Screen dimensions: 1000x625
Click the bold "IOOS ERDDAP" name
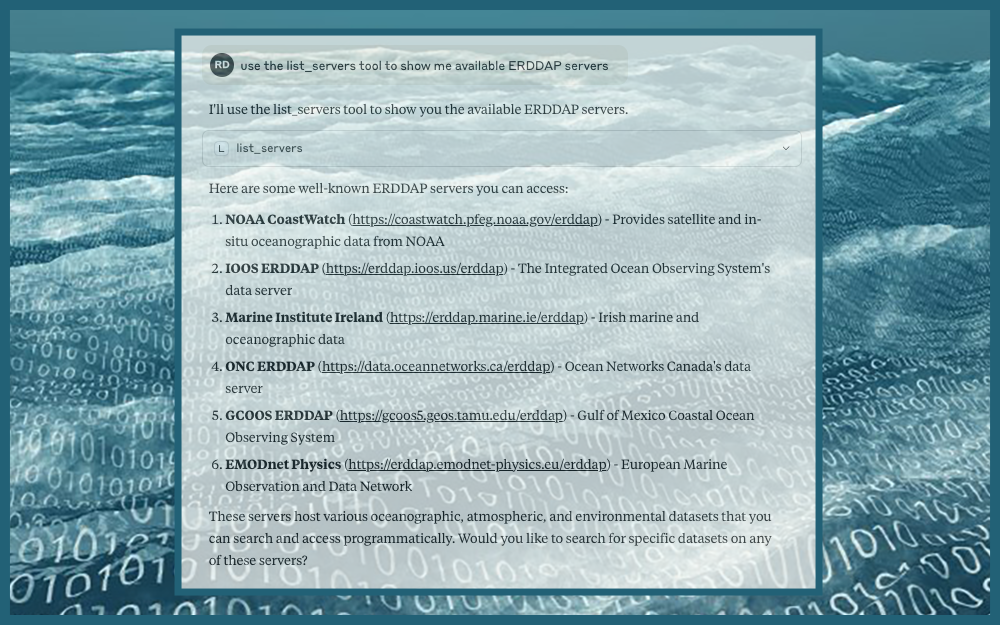[272, 268]
